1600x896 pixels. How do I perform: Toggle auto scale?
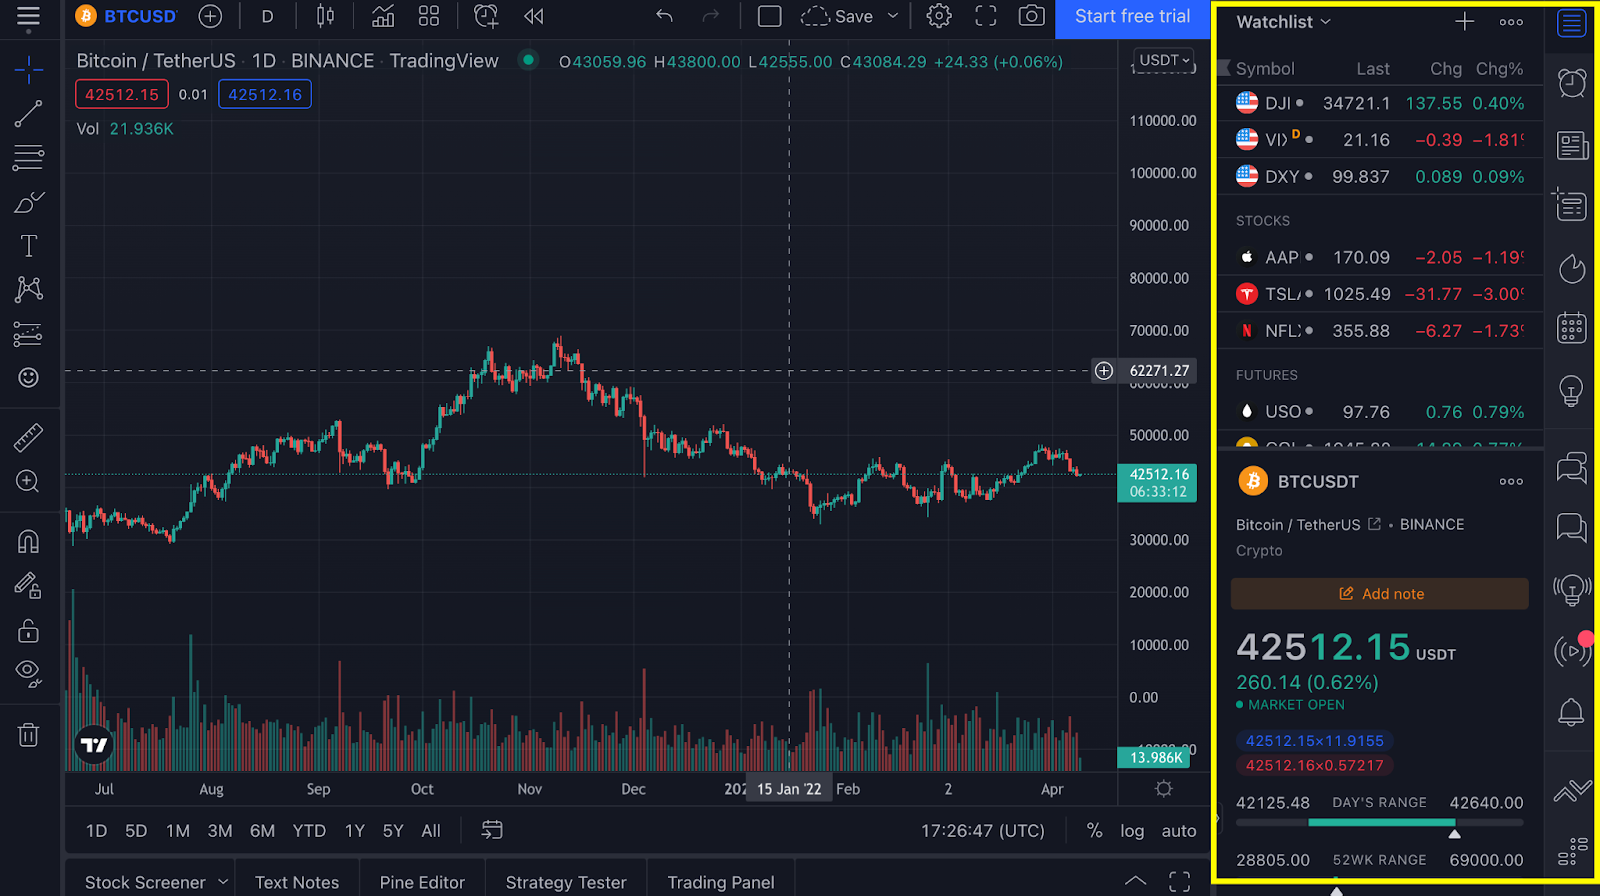(1179, 831)
